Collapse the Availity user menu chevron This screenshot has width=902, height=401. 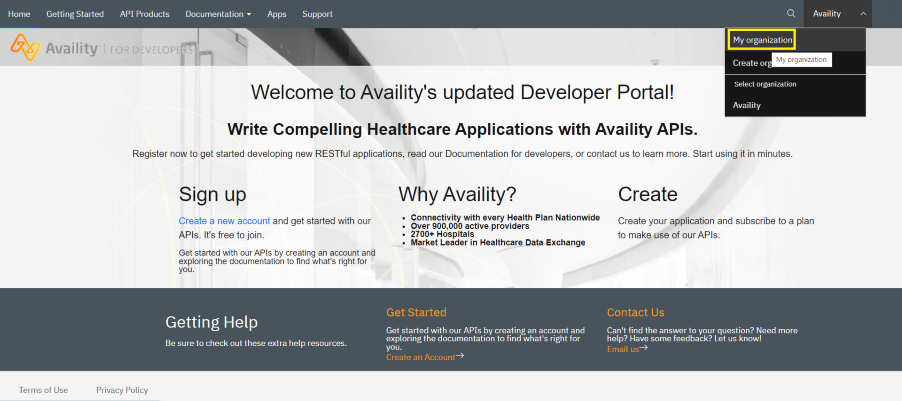point(863,14)
